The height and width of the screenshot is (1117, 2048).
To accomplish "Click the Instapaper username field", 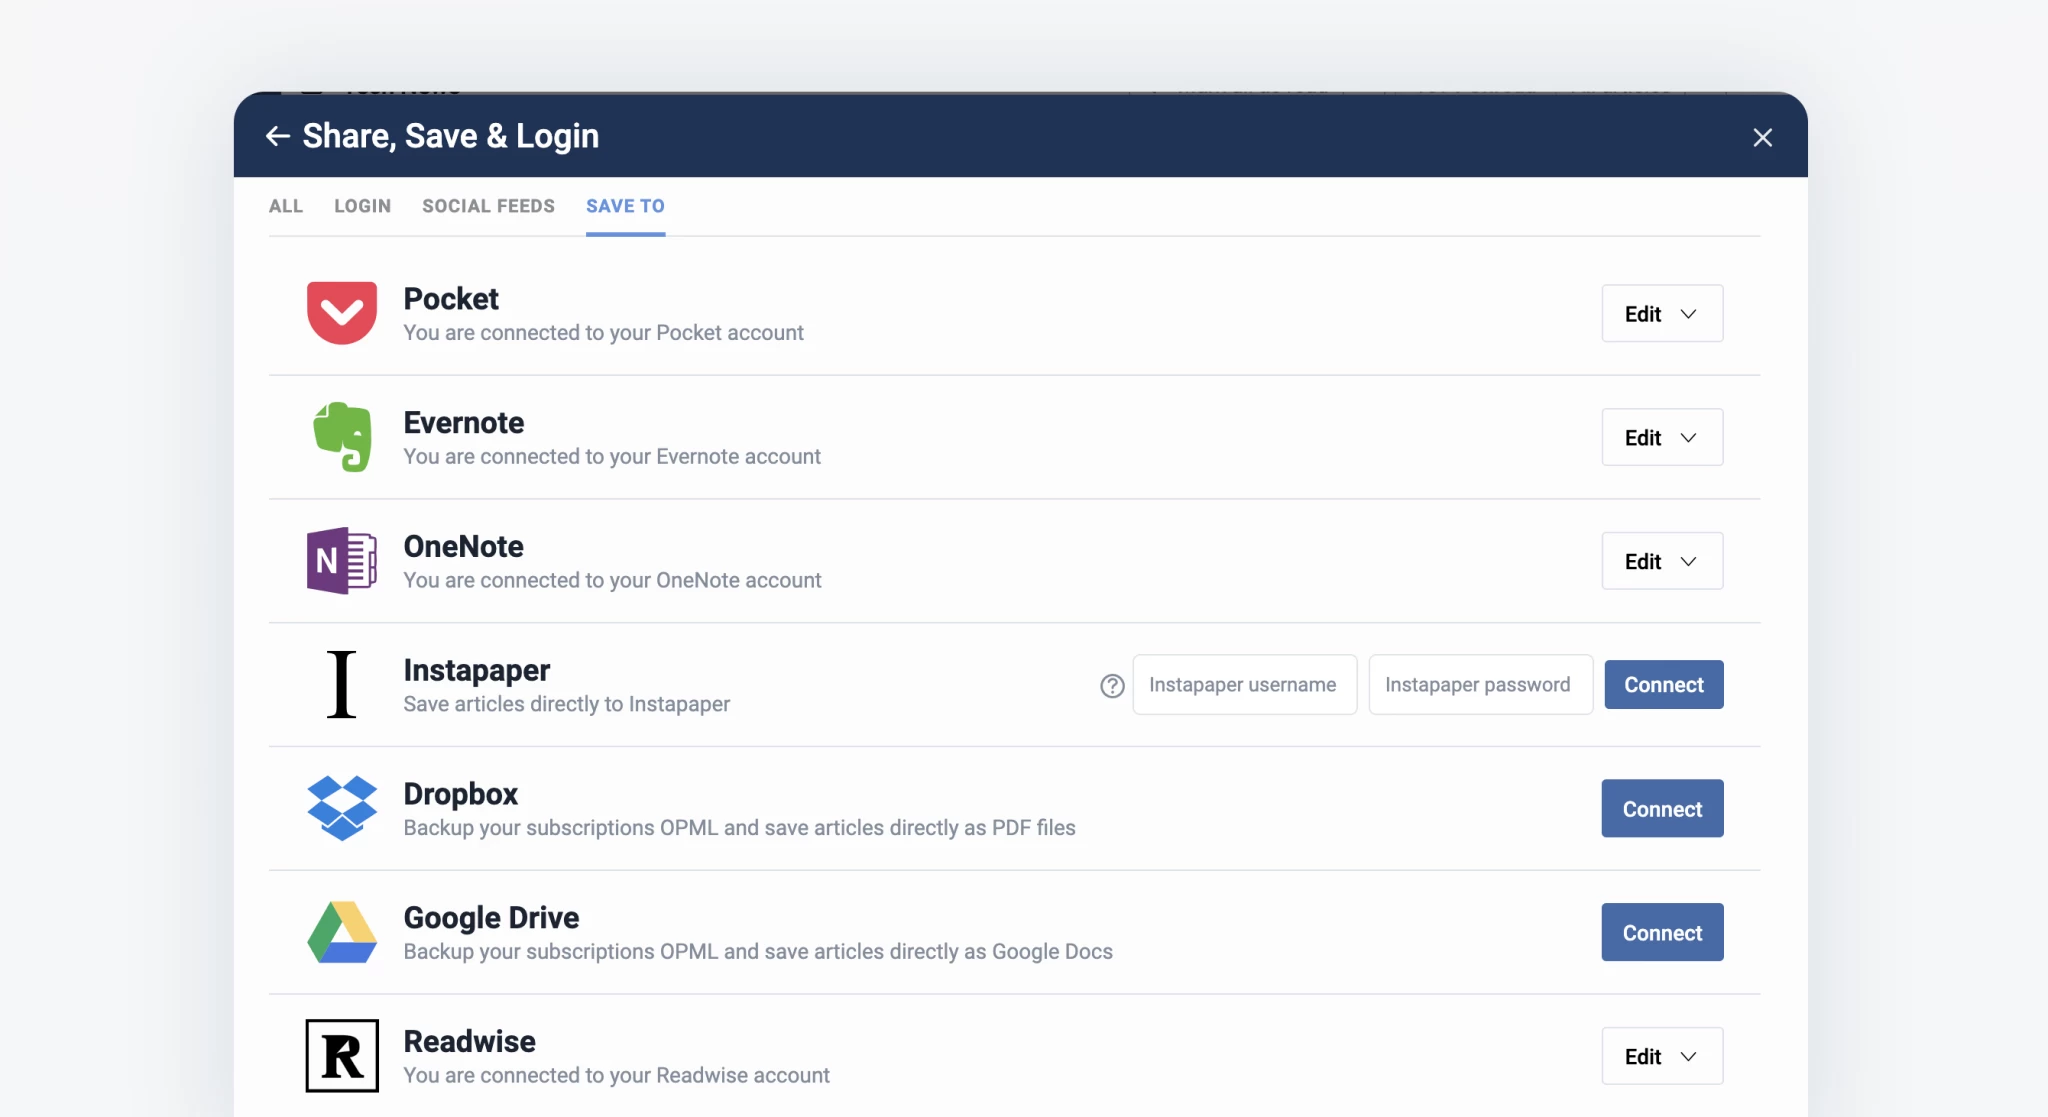I will pyautogui.click(x=1244, y=685).
